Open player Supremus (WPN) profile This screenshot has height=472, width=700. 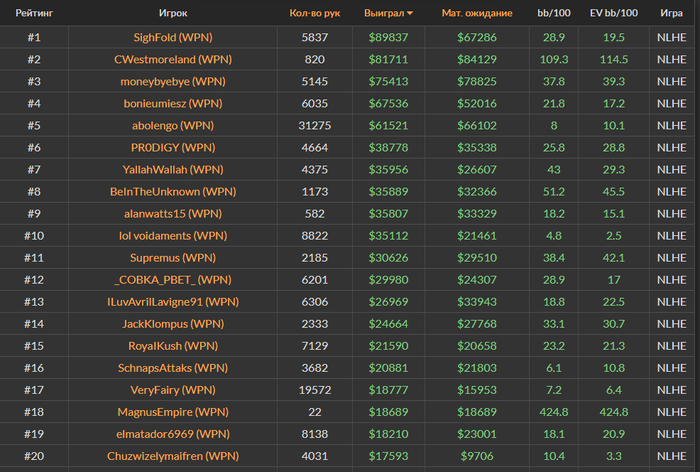pyautogui.click(x=173, y=258)
